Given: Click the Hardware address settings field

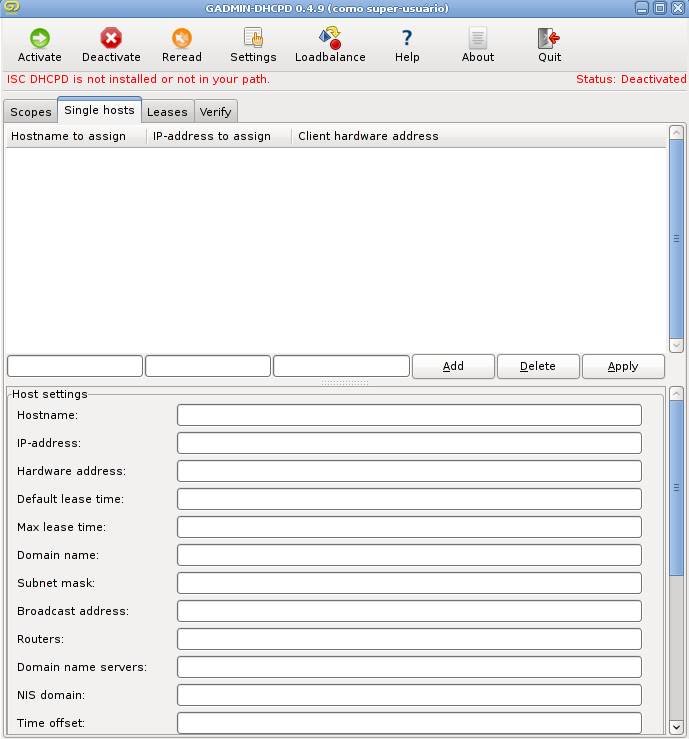Looking at the screenshot, I should pyautogui.click(x=409, y=471).
